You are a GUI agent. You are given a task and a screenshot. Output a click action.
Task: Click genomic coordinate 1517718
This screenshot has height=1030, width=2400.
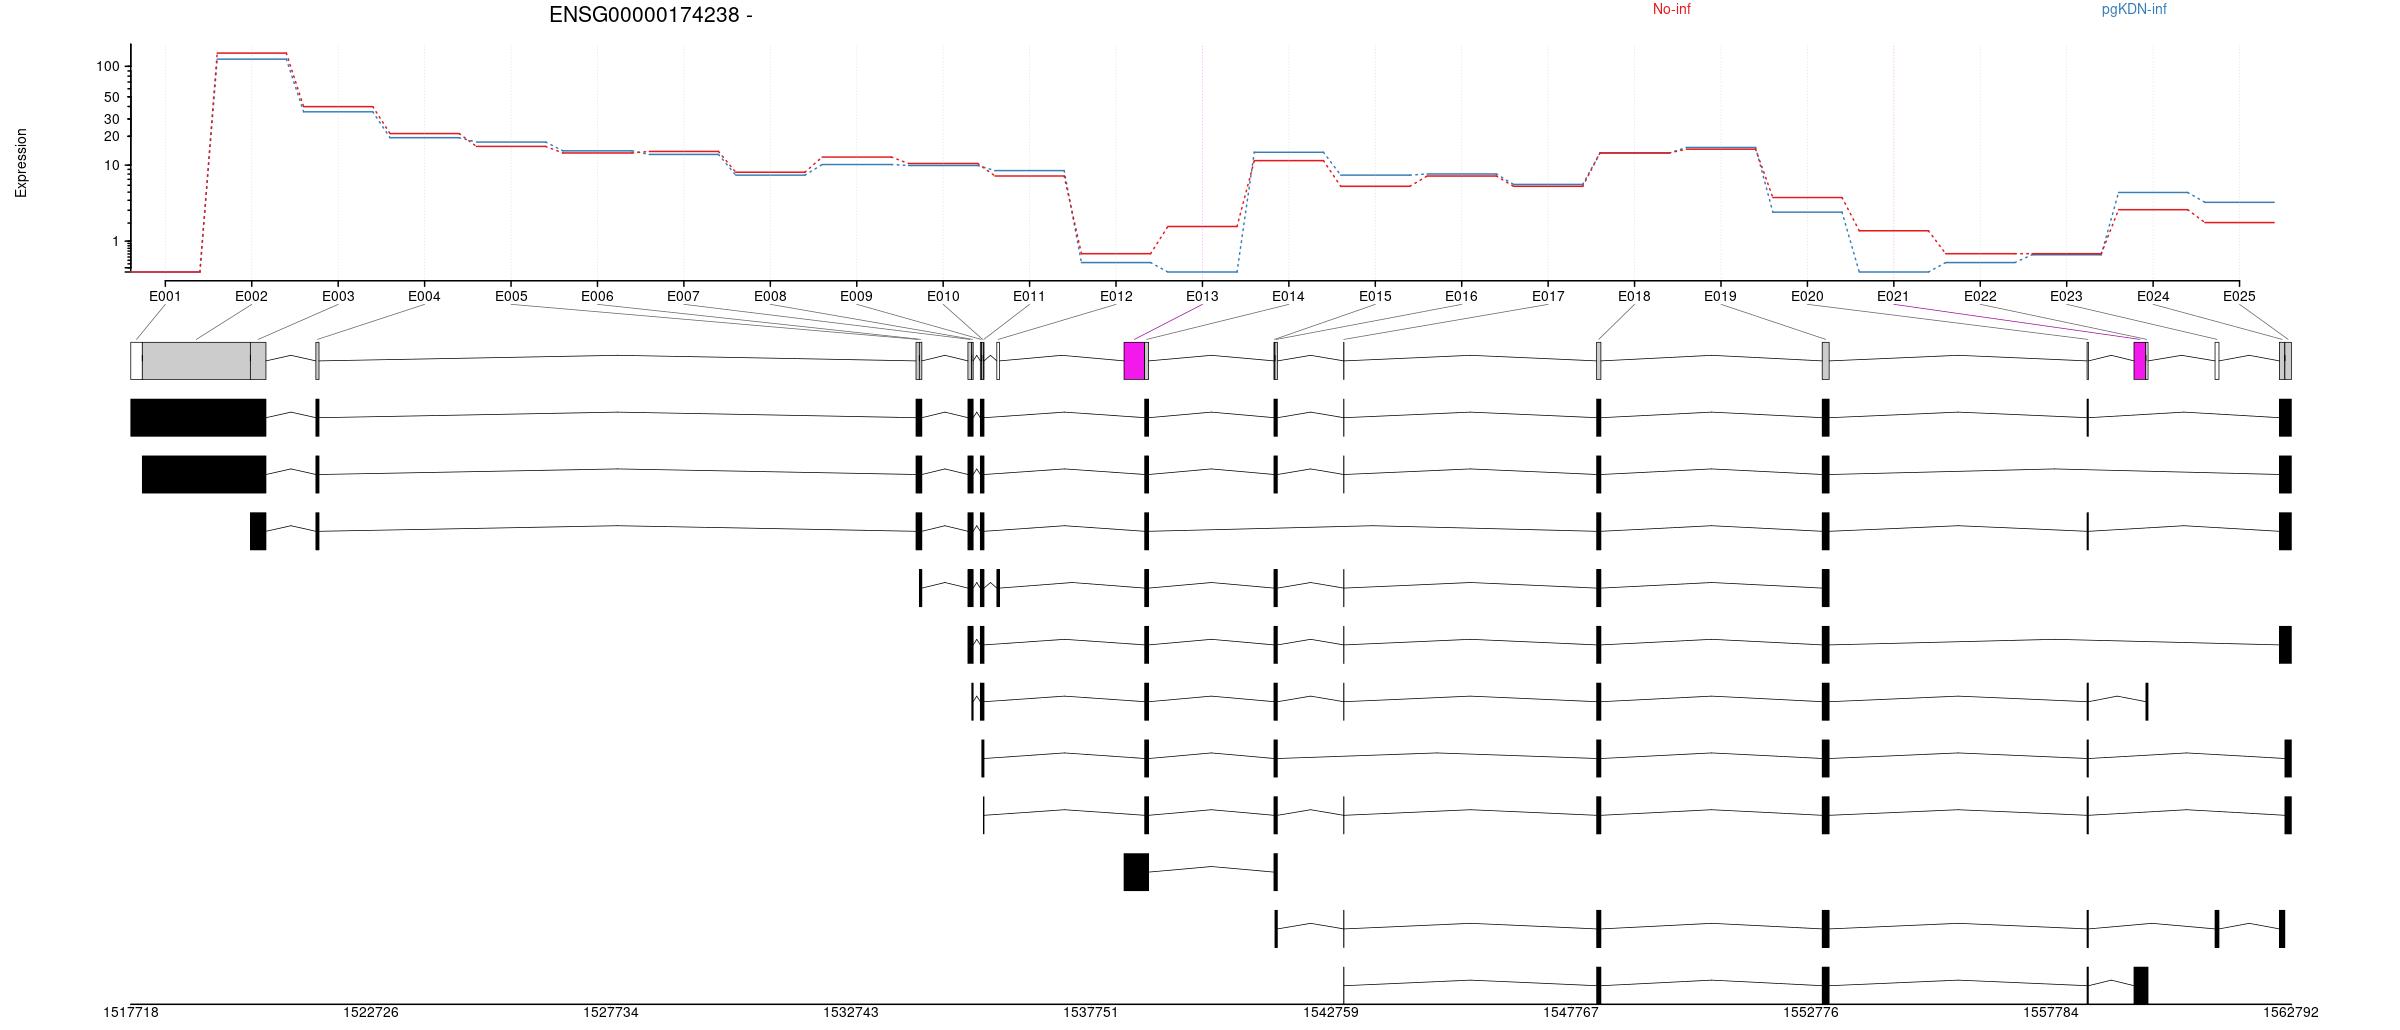point(131,1012)
